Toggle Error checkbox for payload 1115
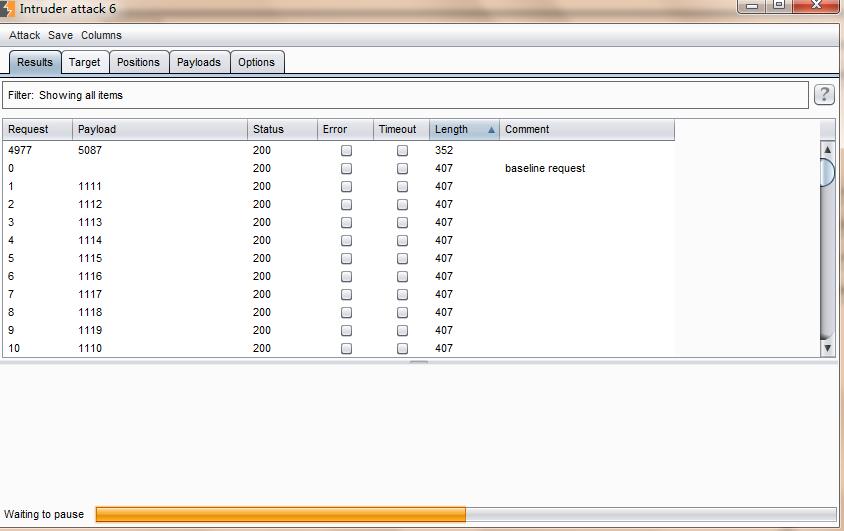The width and height of the screenshot is (844, 531). (347, 259)
